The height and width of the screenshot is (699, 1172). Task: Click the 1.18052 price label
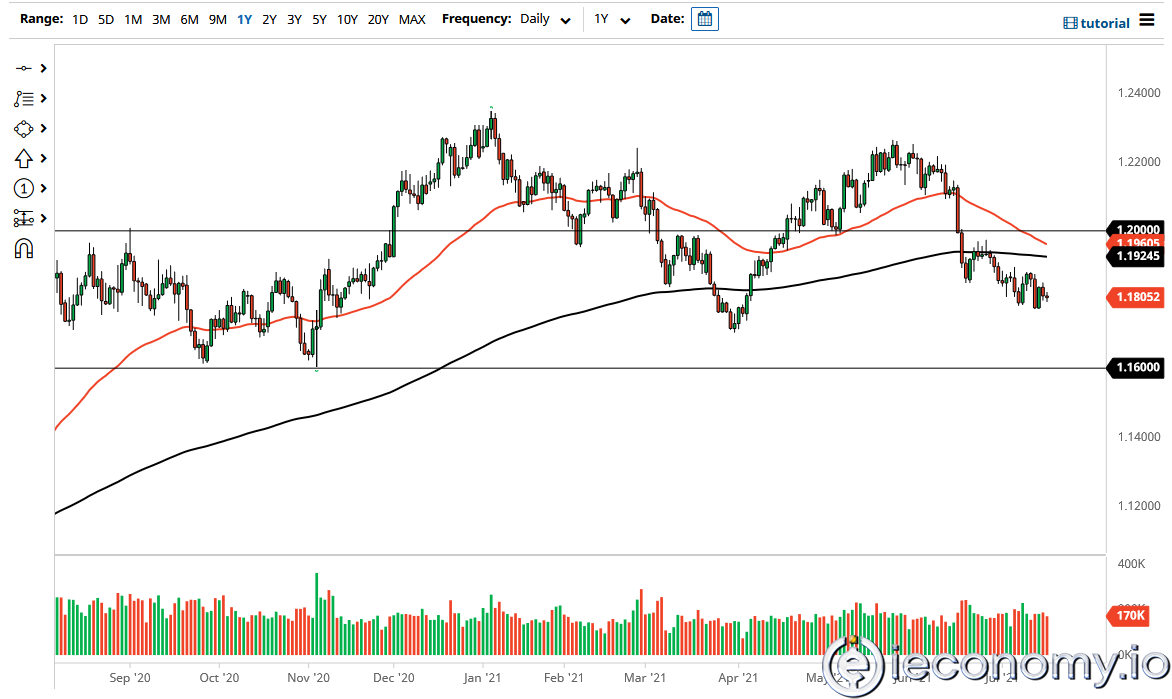1135,297
